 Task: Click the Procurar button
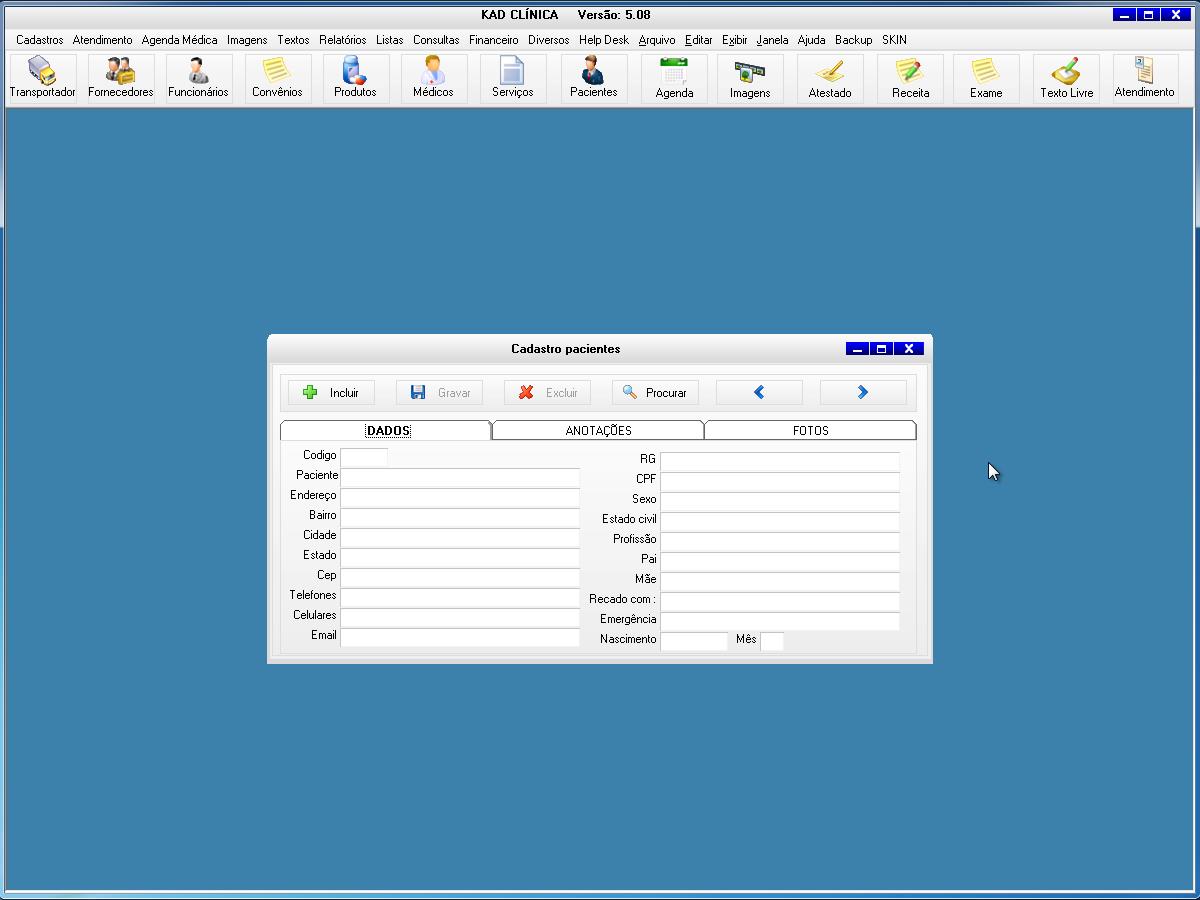click(x=655, y=393)
